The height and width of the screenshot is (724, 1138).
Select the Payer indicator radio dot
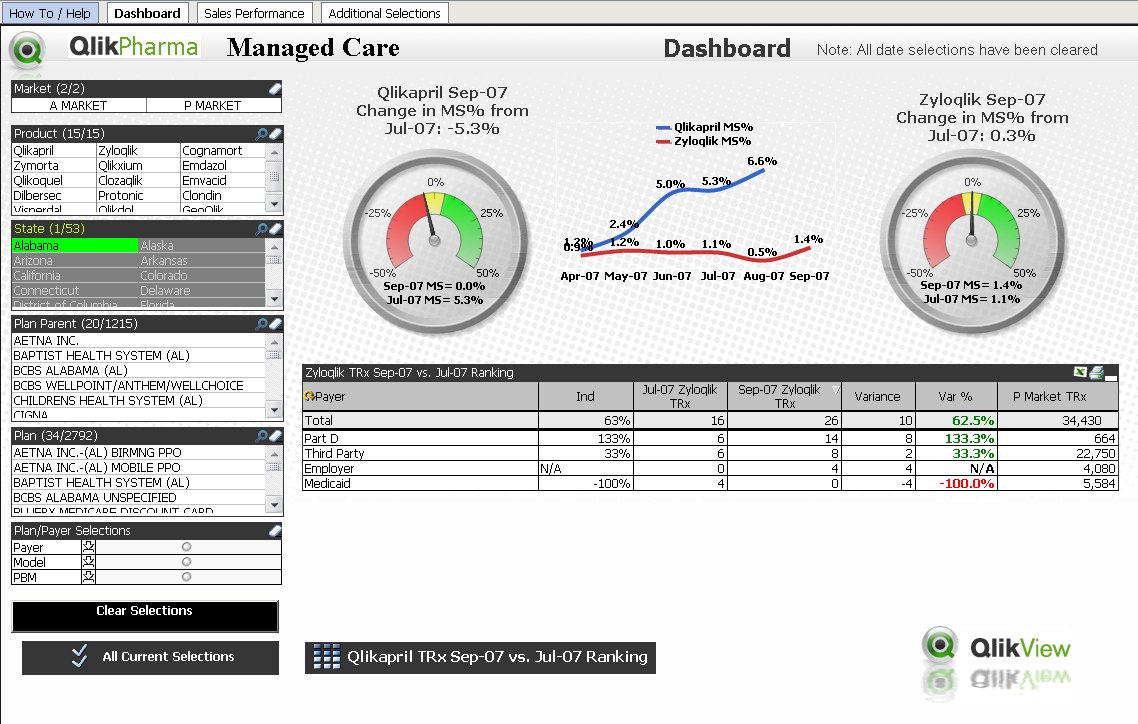[186, 547]
